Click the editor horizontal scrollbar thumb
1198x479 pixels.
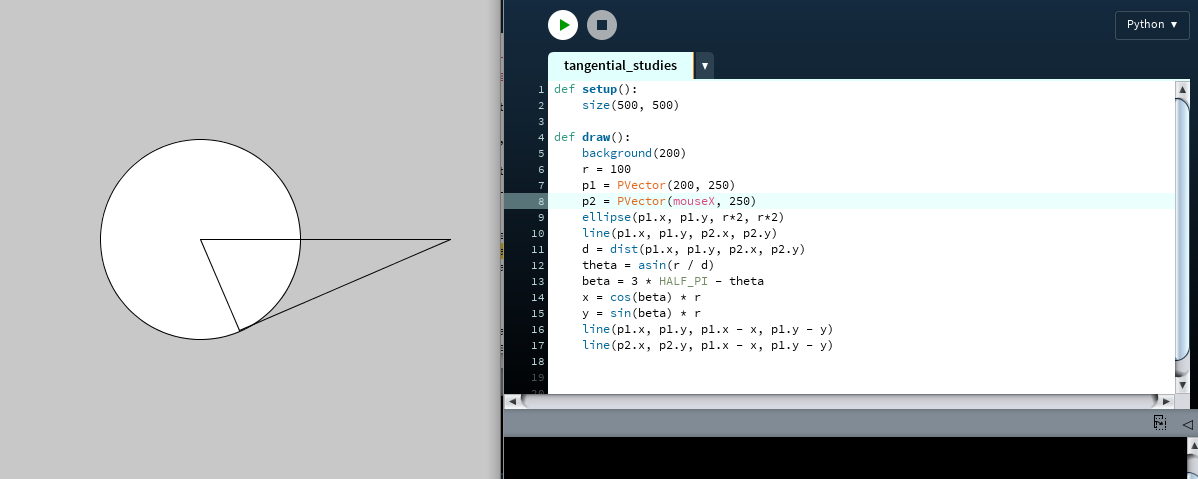(x=838, y=401)
